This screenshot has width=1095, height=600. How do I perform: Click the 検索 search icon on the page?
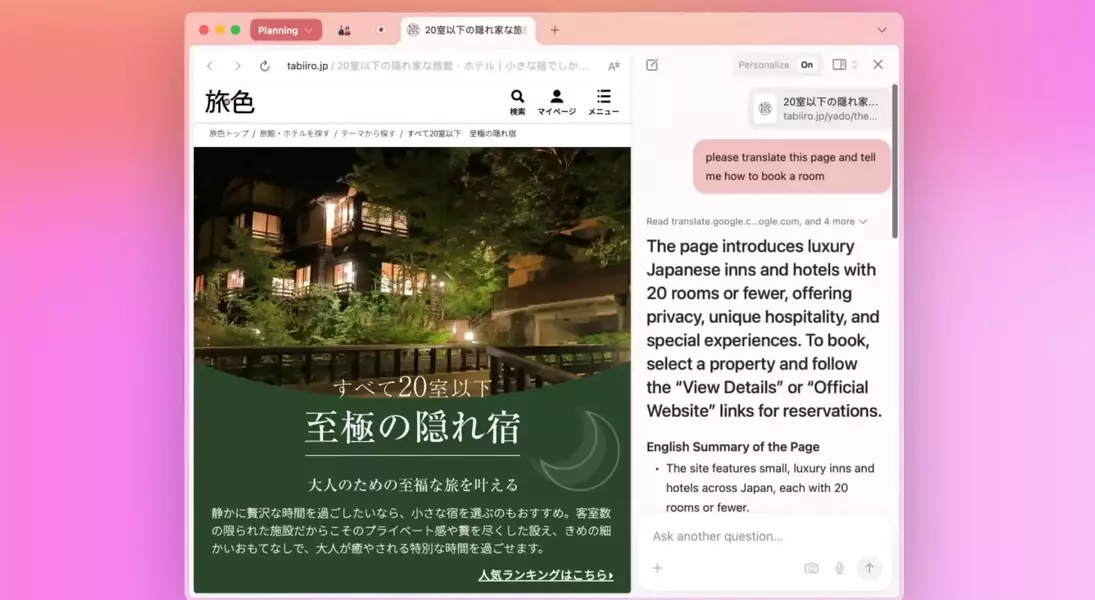click(517, 98)
